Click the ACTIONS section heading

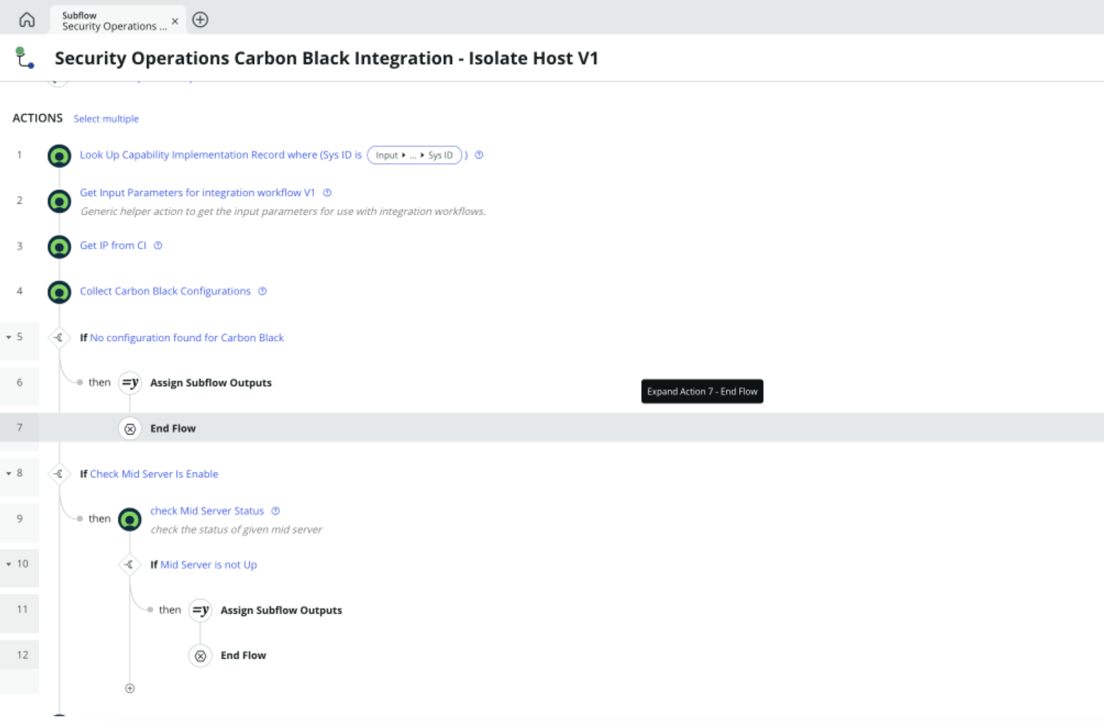[37, 118]
